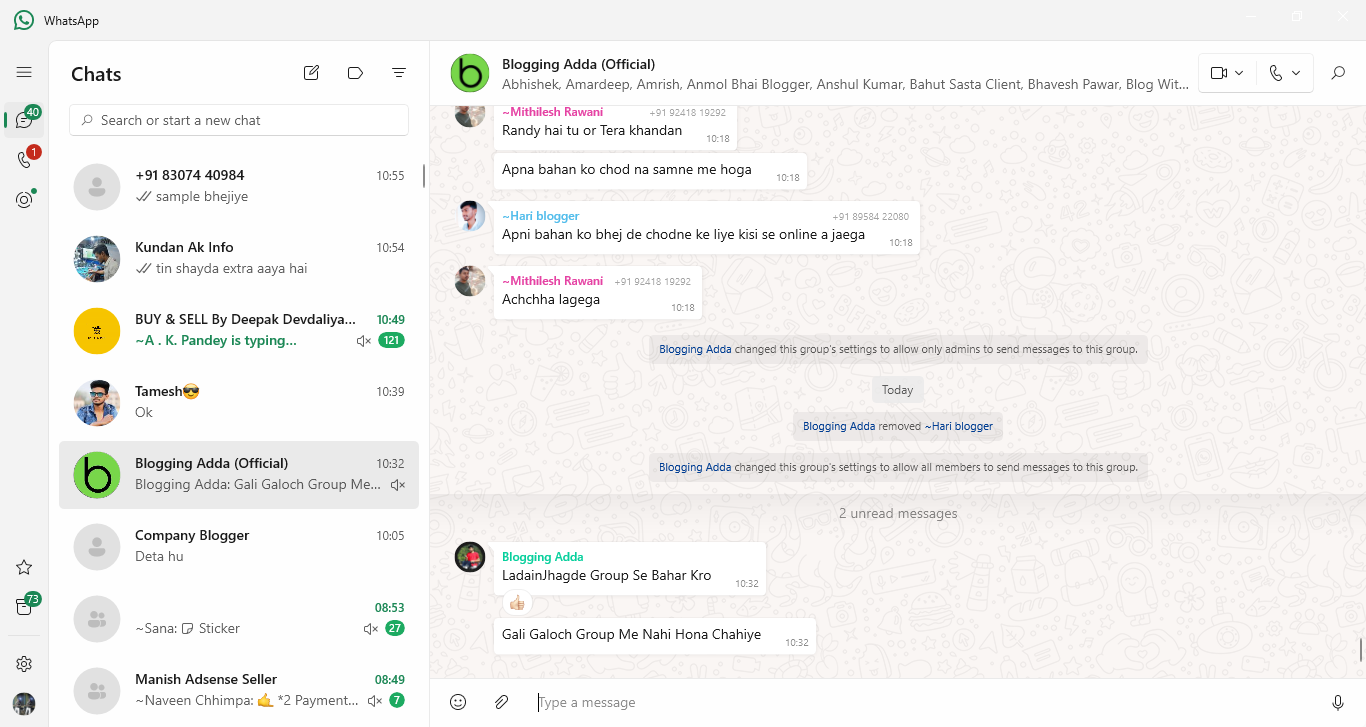Click Blogging Adda (Official) header title
This screenshot has width=1366, height=727.
pos(578,64)
